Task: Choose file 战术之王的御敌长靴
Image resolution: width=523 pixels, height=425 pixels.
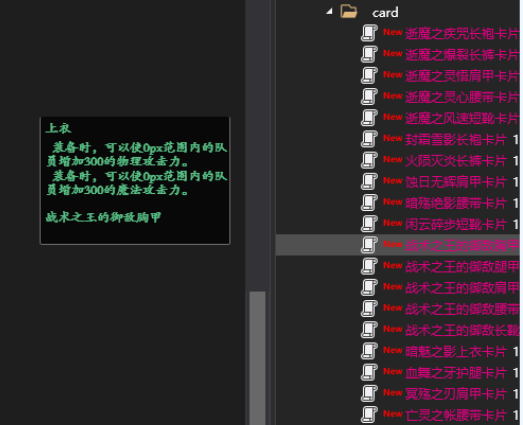Action: pyautogui.click(x=462, y=330)
